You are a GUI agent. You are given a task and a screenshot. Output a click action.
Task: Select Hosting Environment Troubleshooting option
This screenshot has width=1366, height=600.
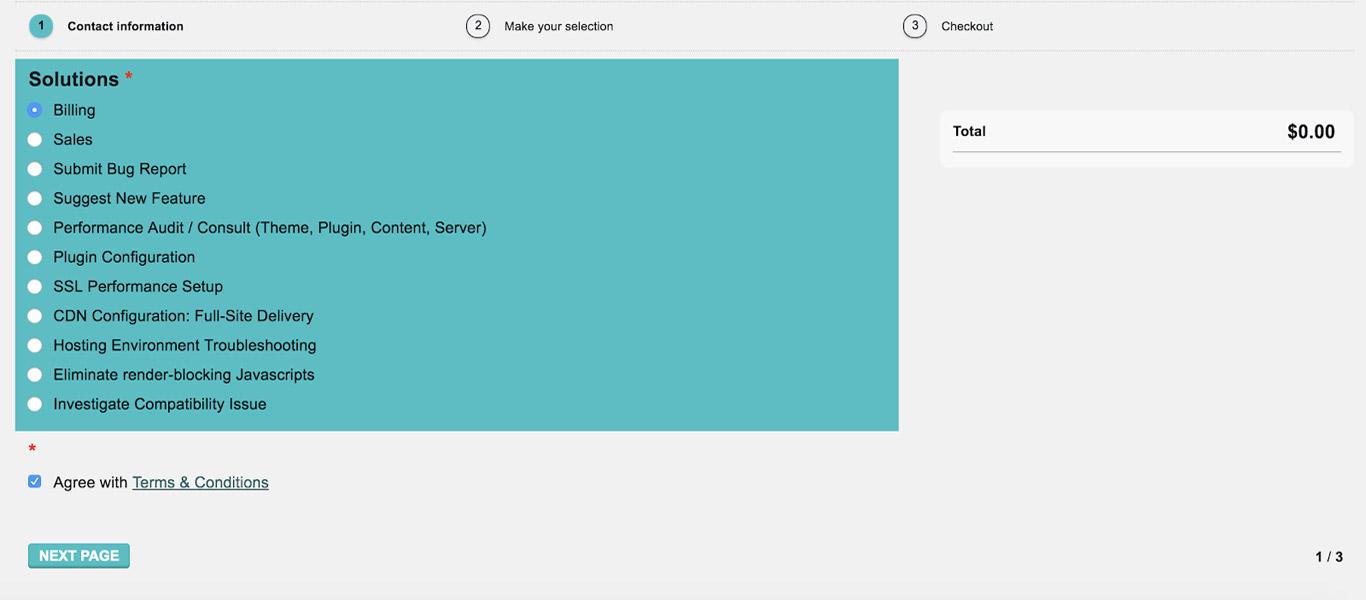click(x=35, y=345)
